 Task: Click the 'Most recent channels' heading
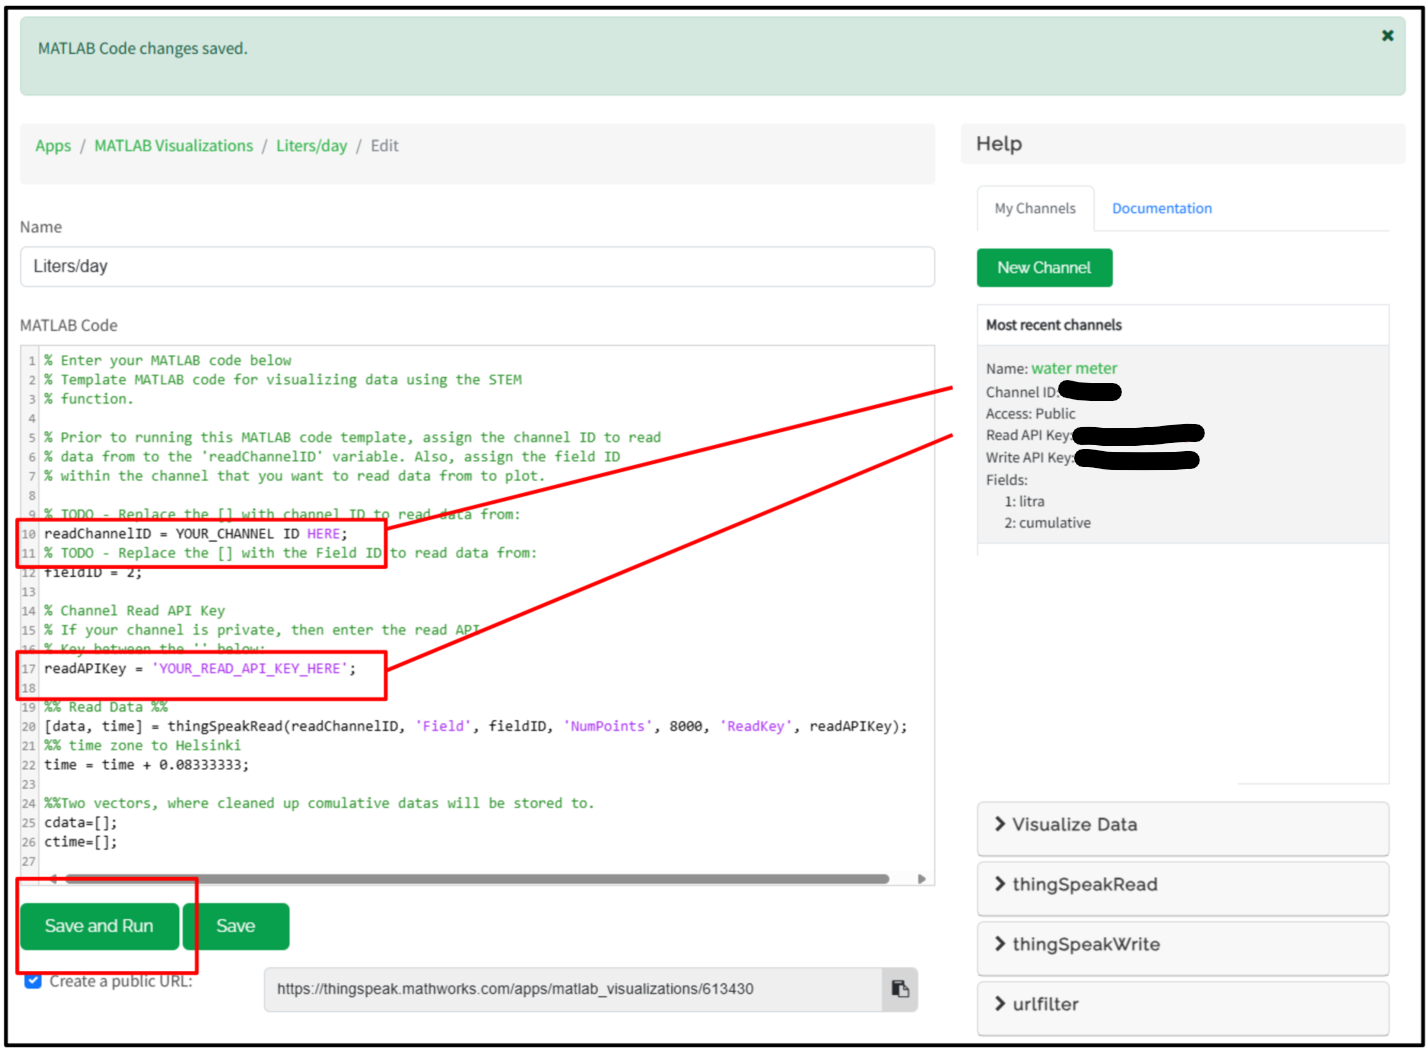pyautogui.click(x=1054, y=325)
